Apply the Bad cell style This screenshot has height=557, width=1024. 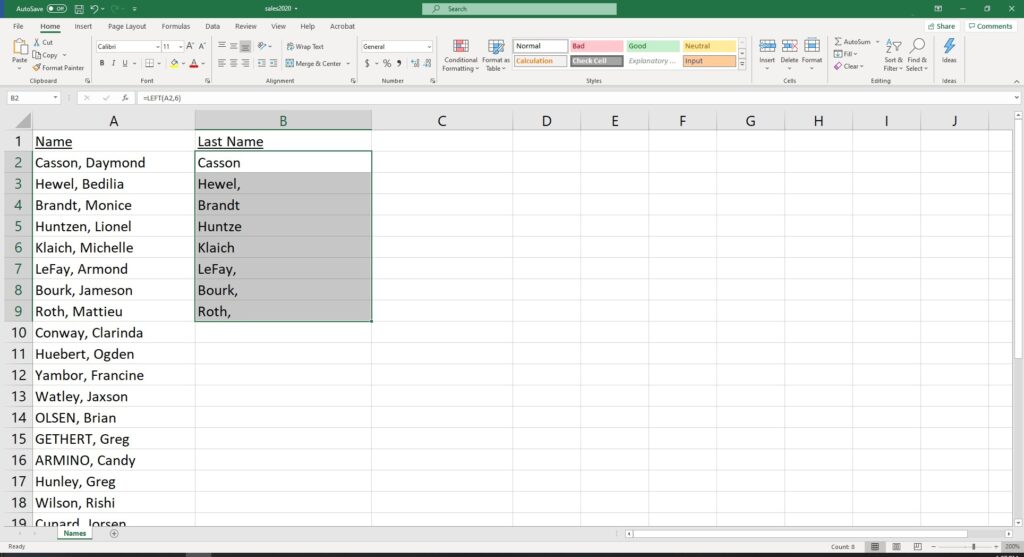point(596,46)
